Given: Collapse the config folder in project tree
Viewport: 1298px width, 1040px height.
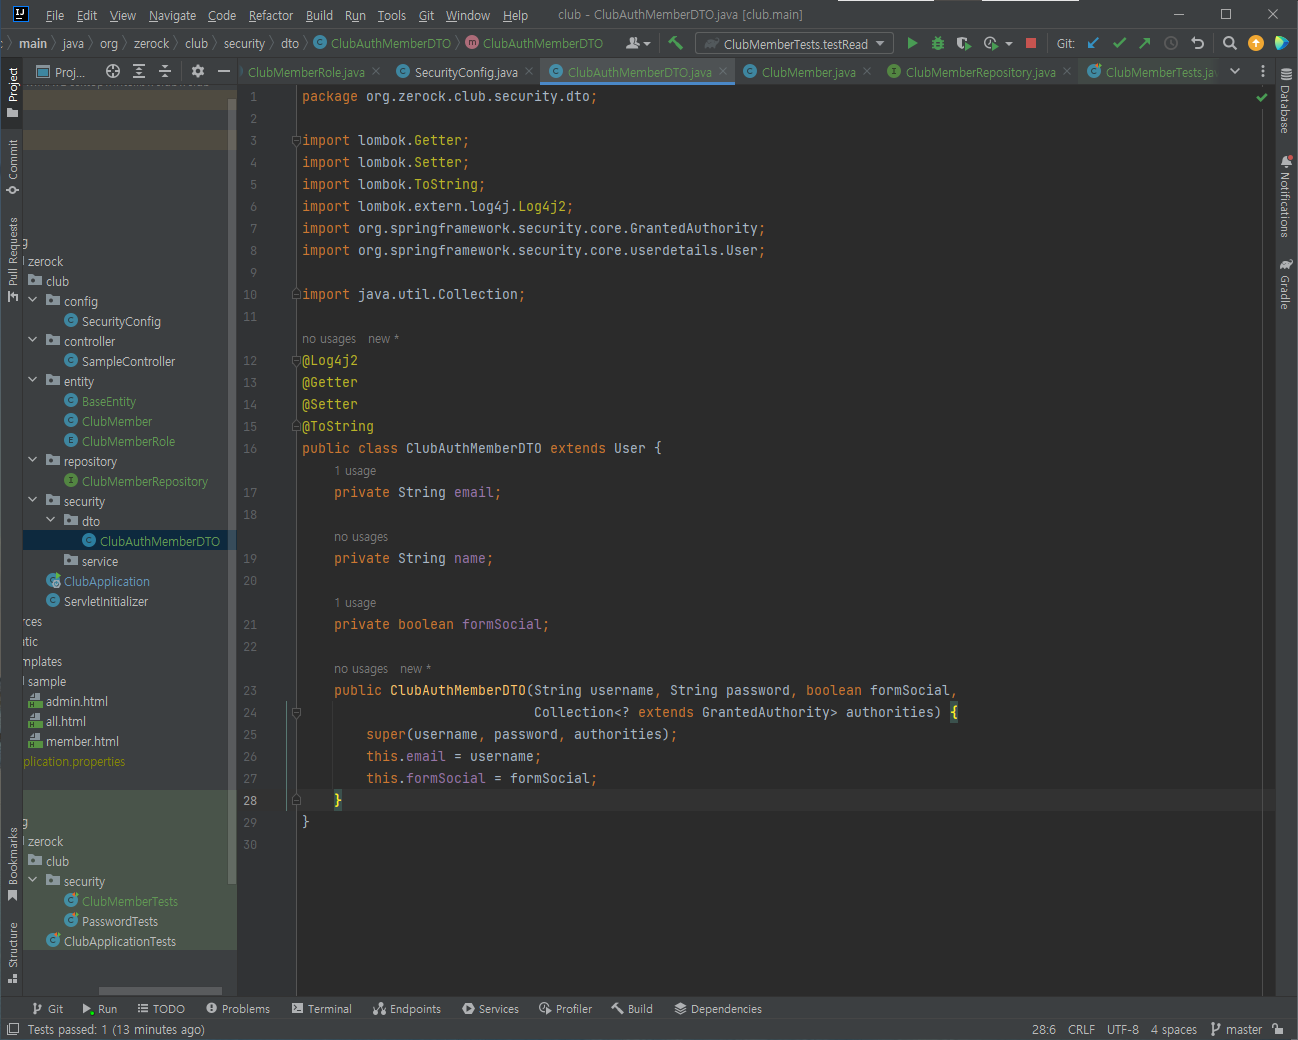Looking at the screenshot, I should [33, 300].
